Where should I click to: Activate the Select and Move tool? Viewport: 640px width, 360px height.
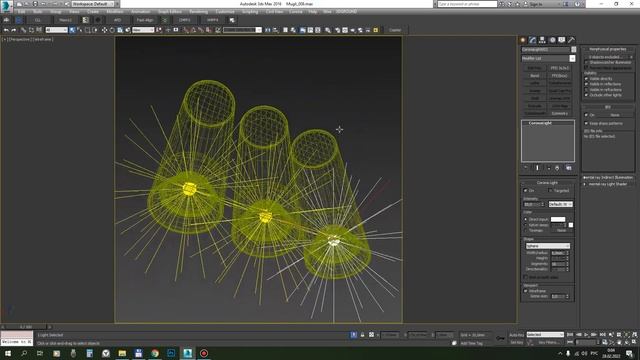[x=104, y=30]
